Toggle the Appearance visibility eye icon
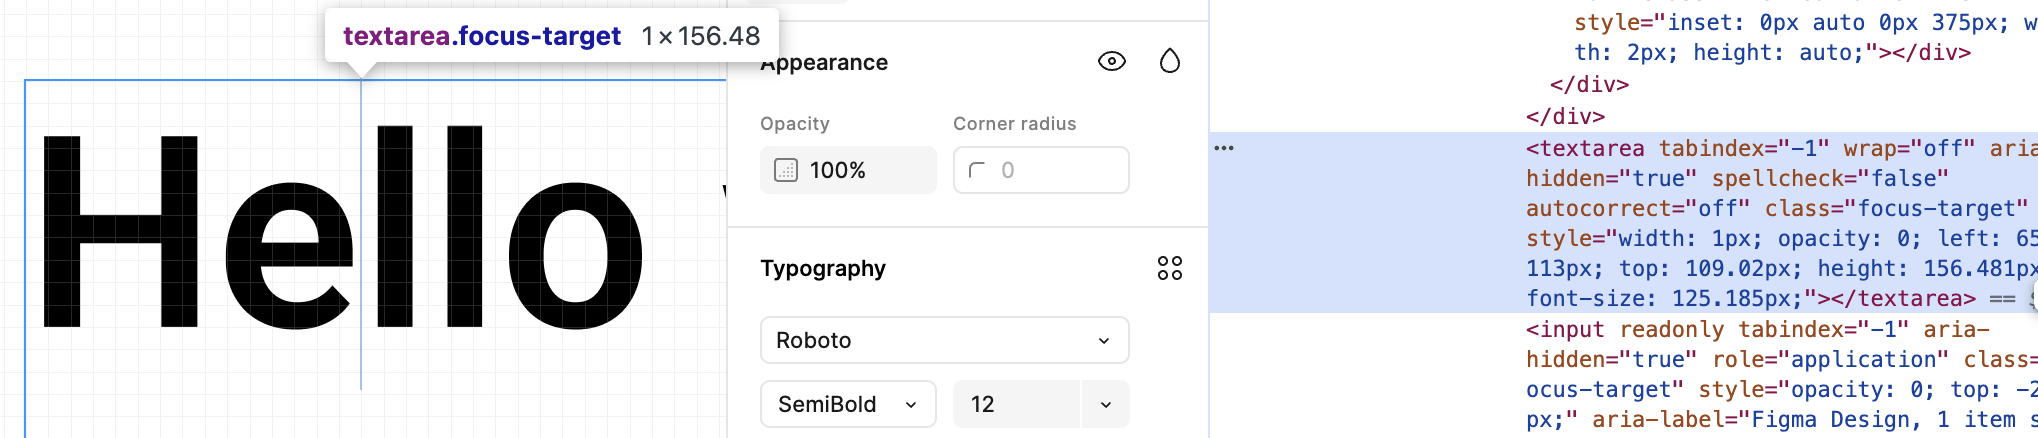Screen dimensions: 2038x438 [x=1111, y=62]
